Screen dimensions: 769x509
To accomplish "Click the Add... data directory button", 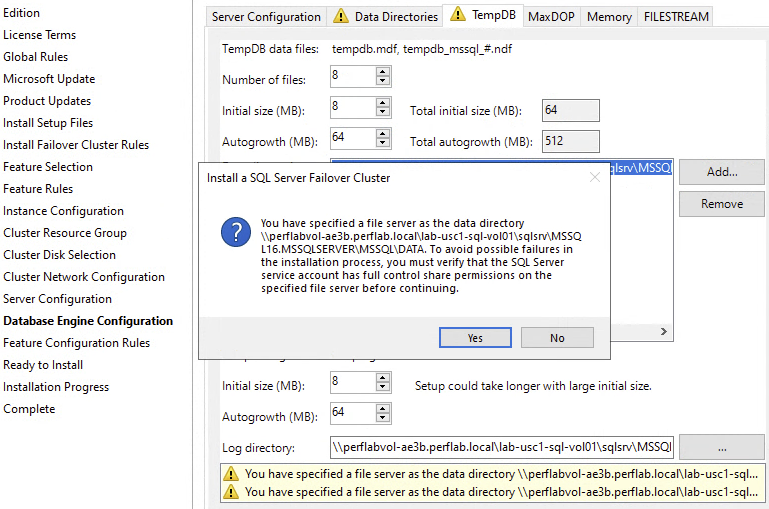I will tap(721, 172).
